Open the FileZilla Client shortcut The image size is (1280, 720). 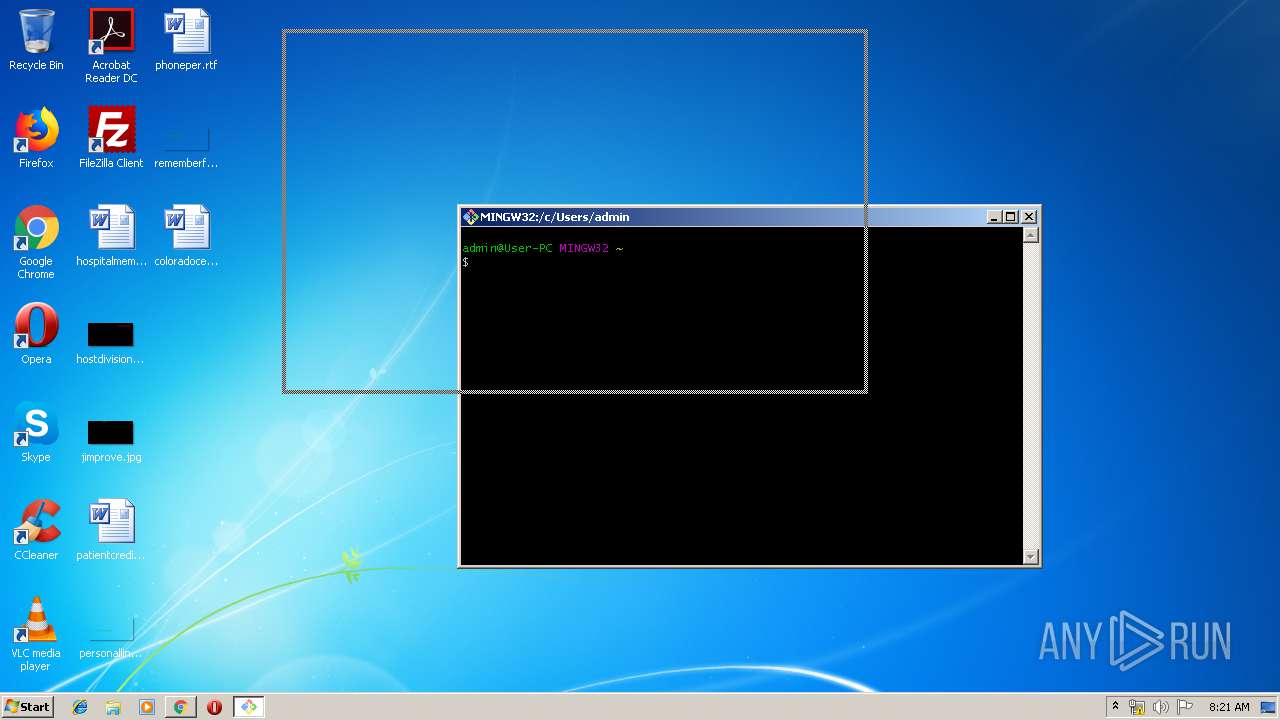click(x=111, y=139)
